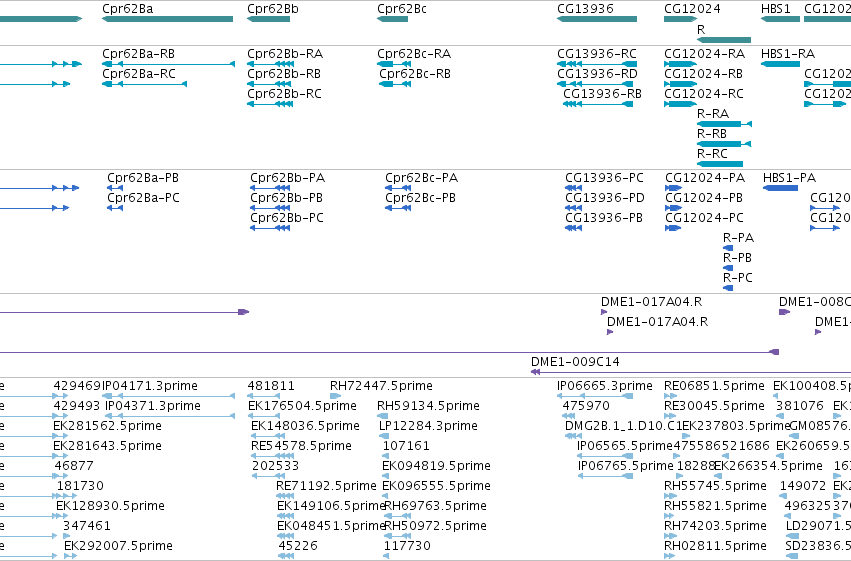Select the Cpr62Ba gene label

[128, 9]
